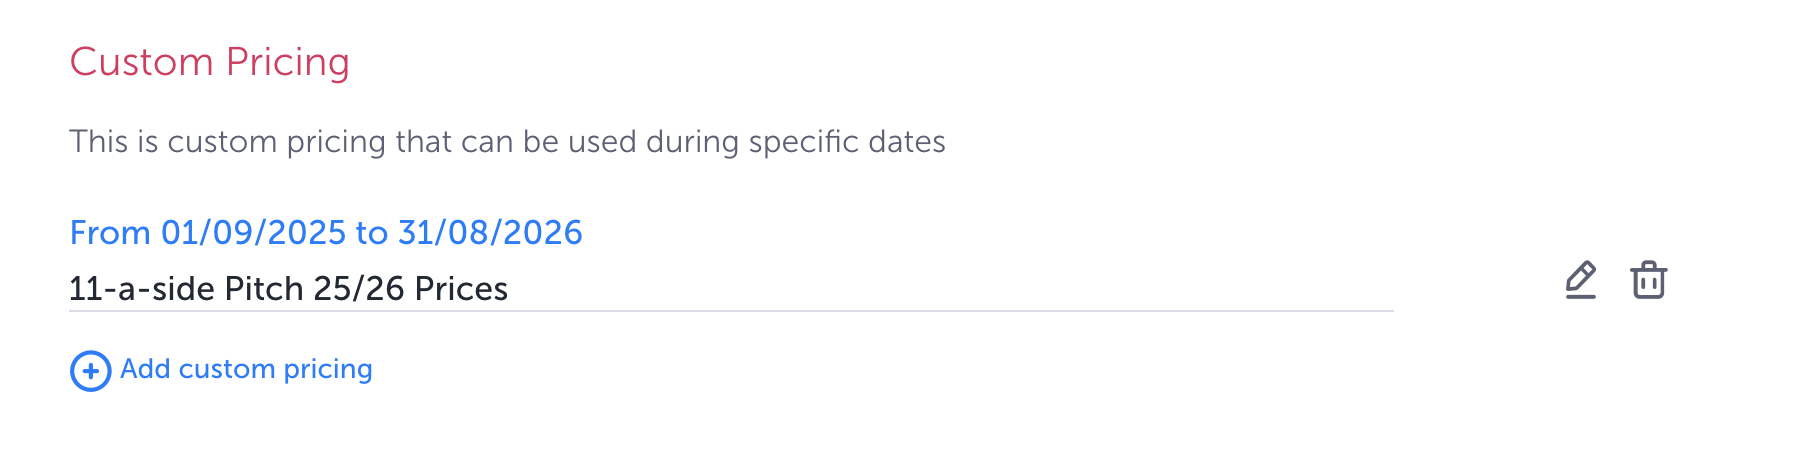Click the word pricing in the Add link
Screen dimensions: 1800x456
(327, 369)
